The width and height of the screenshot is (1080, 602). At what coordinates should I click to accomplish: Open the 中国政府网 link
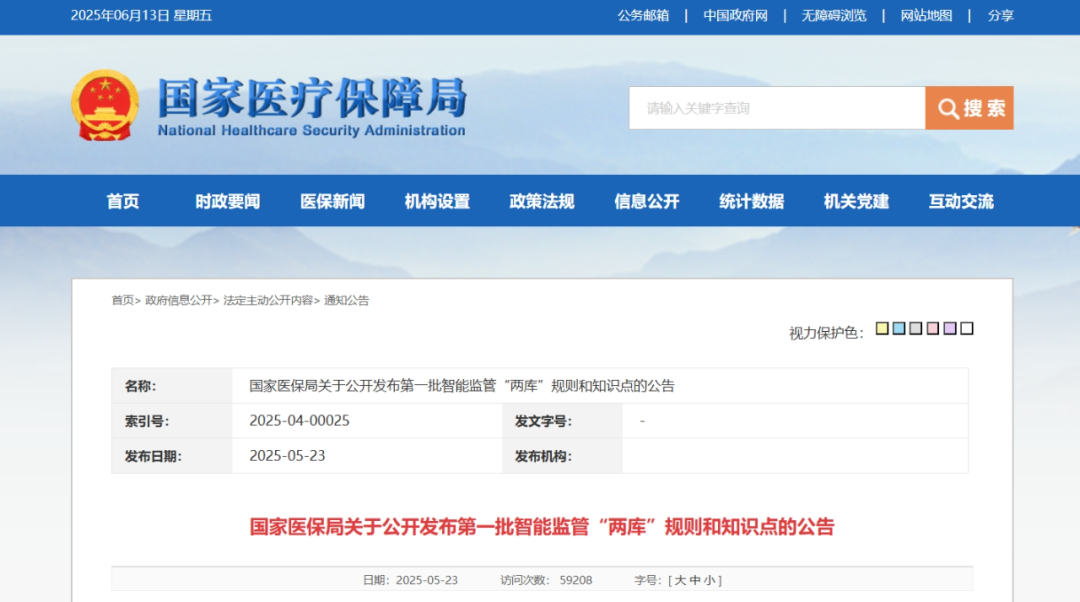(735, 16)
